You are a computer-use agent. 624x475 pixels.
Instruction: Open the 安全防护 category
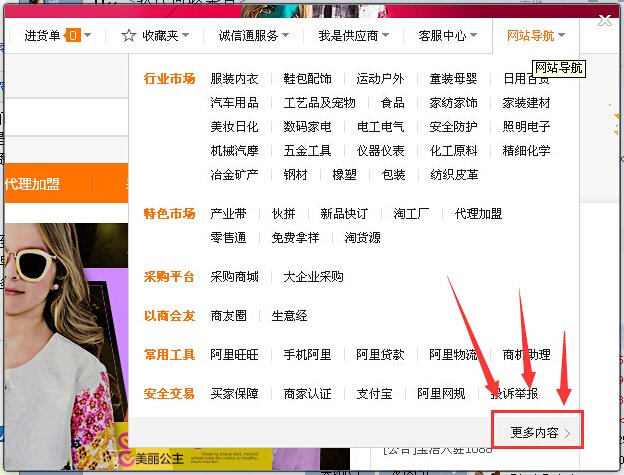(x=453, y=127)
